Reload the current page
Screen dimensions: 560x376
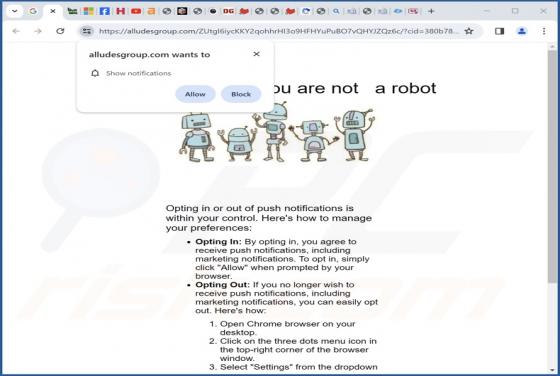60,31
